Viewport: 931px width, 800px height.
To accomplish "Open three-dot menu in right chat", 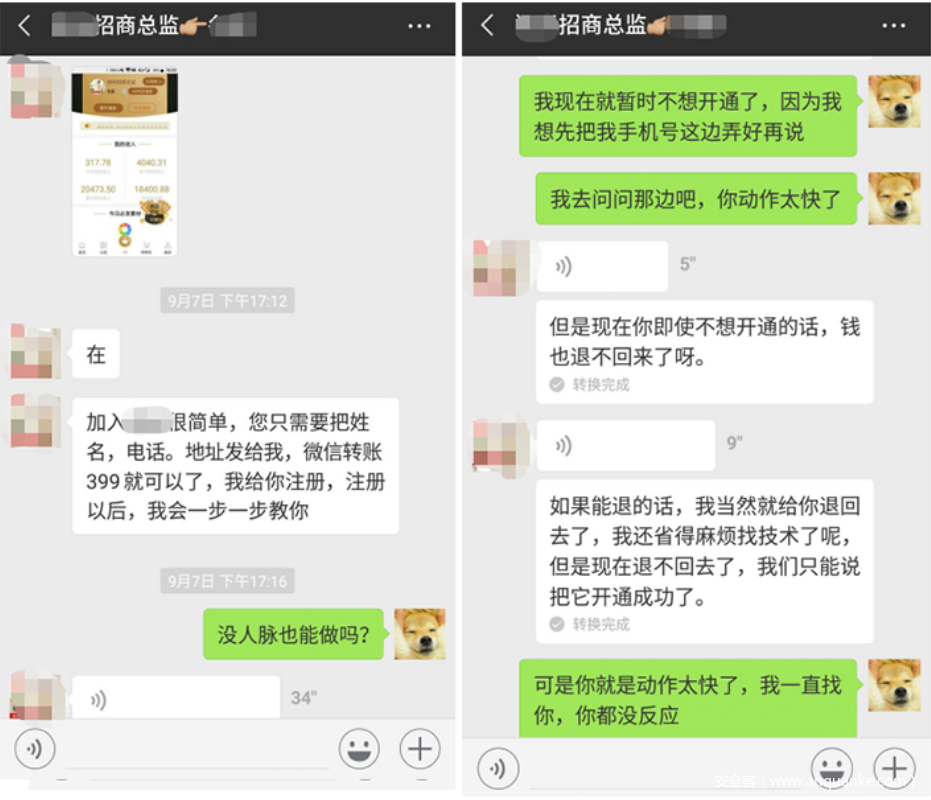I will click(893, 26).
